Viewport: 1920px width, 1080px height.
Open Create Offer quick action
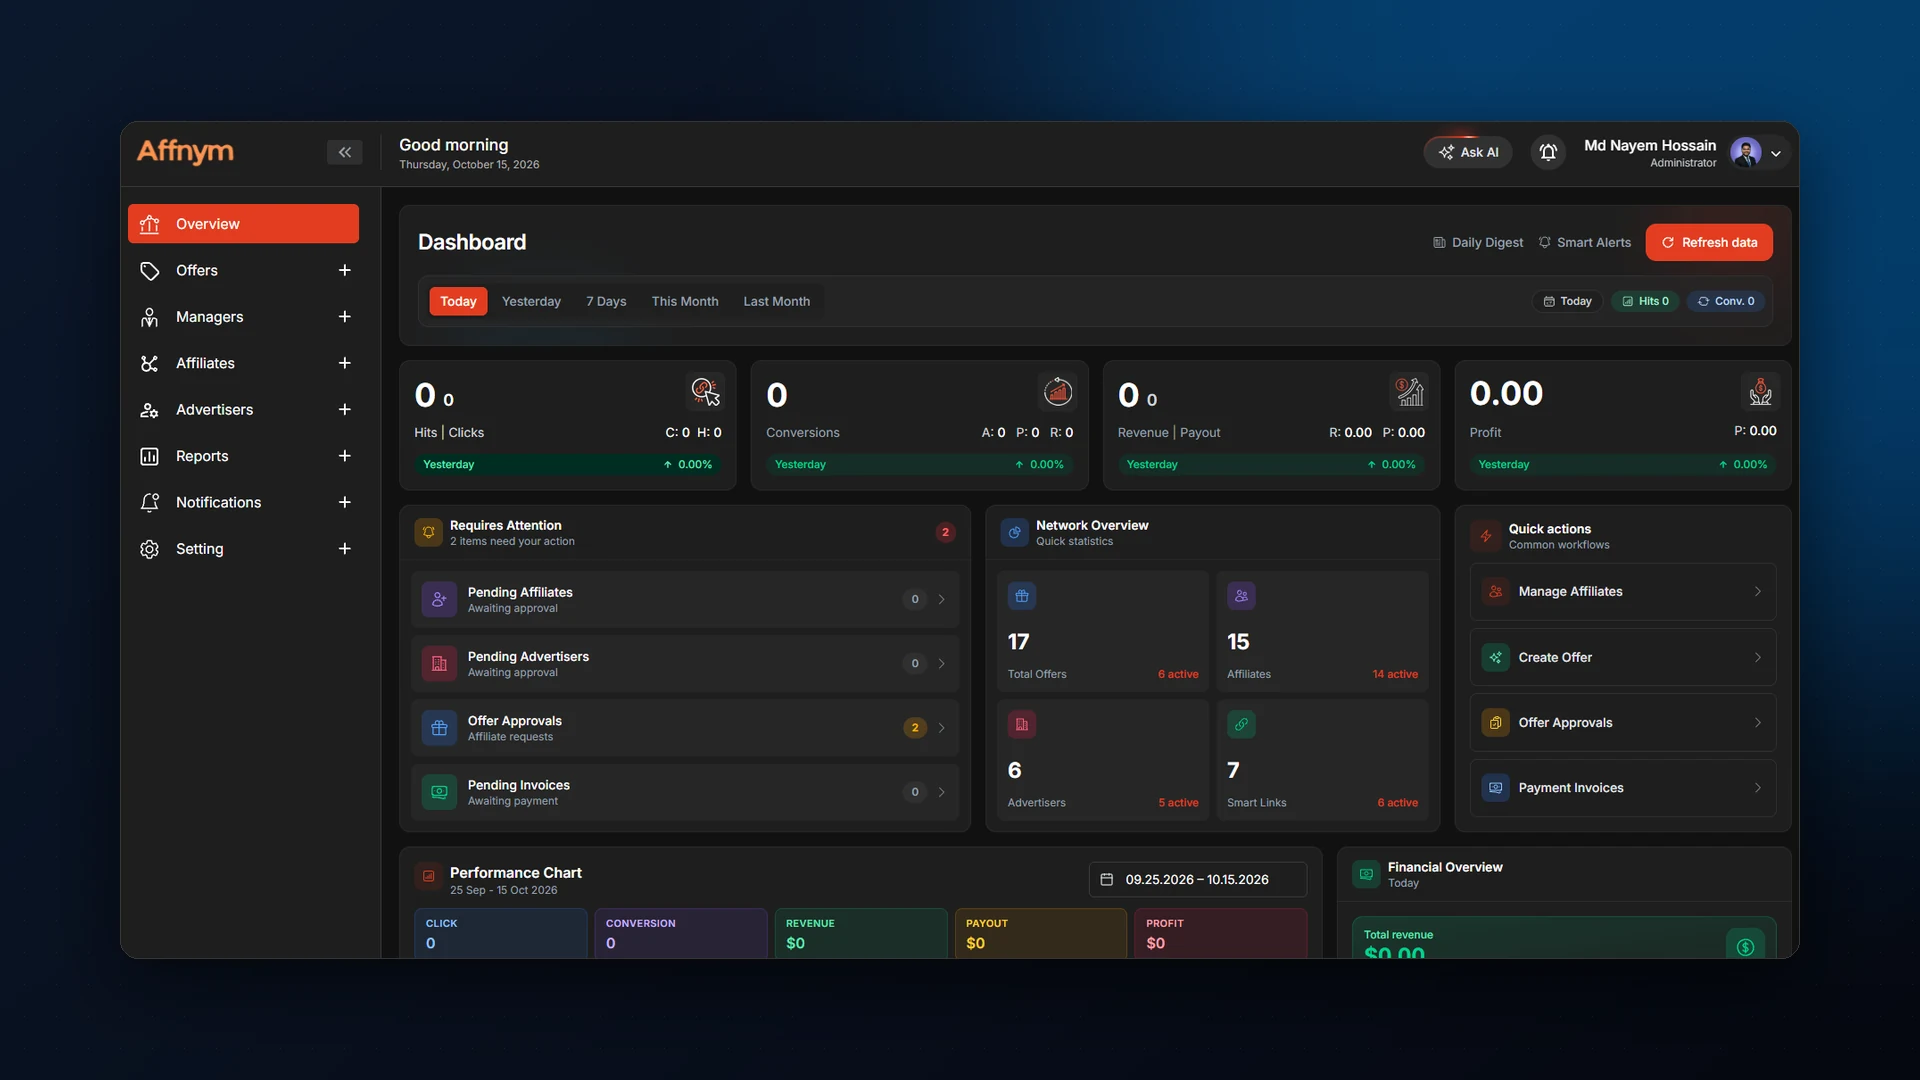[1622, 657]
